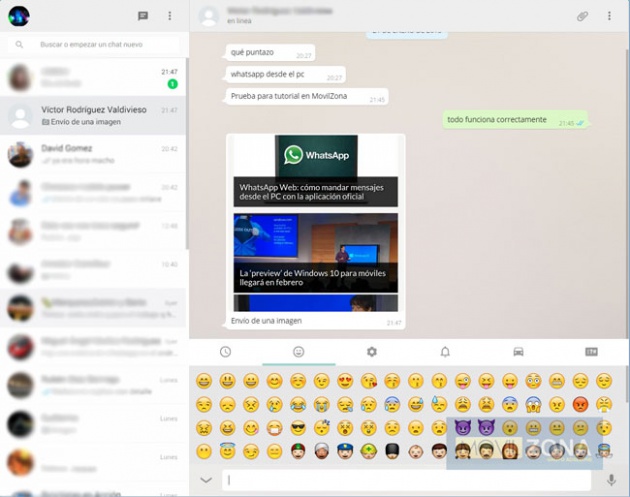Collapse the emoji panel with chevron

206,480
